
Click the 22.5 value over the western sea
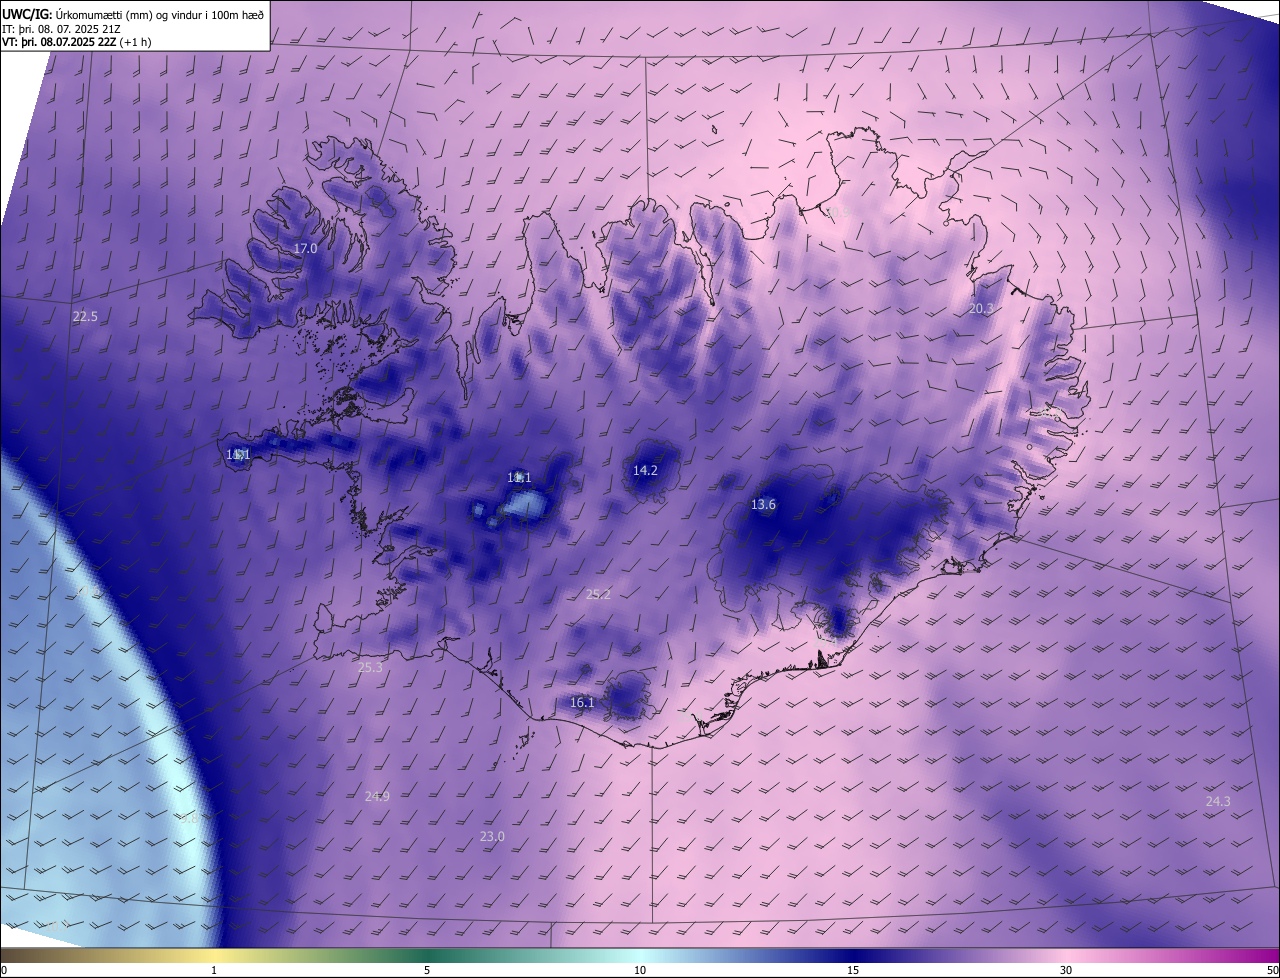[85, 317]
